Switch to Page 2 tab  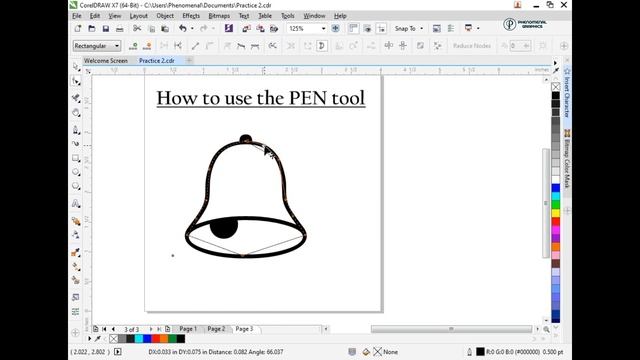[216, 329]
